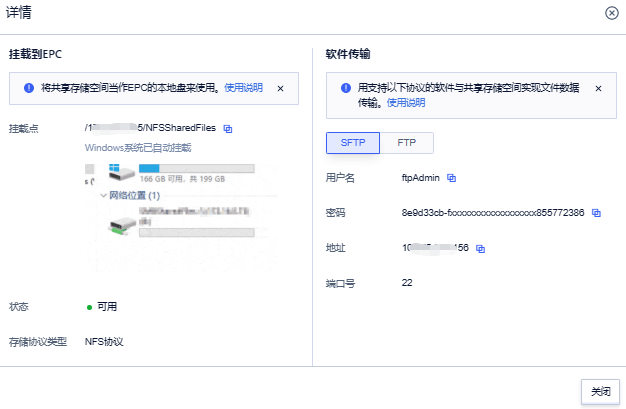Copy the server address

click(480, 248)
